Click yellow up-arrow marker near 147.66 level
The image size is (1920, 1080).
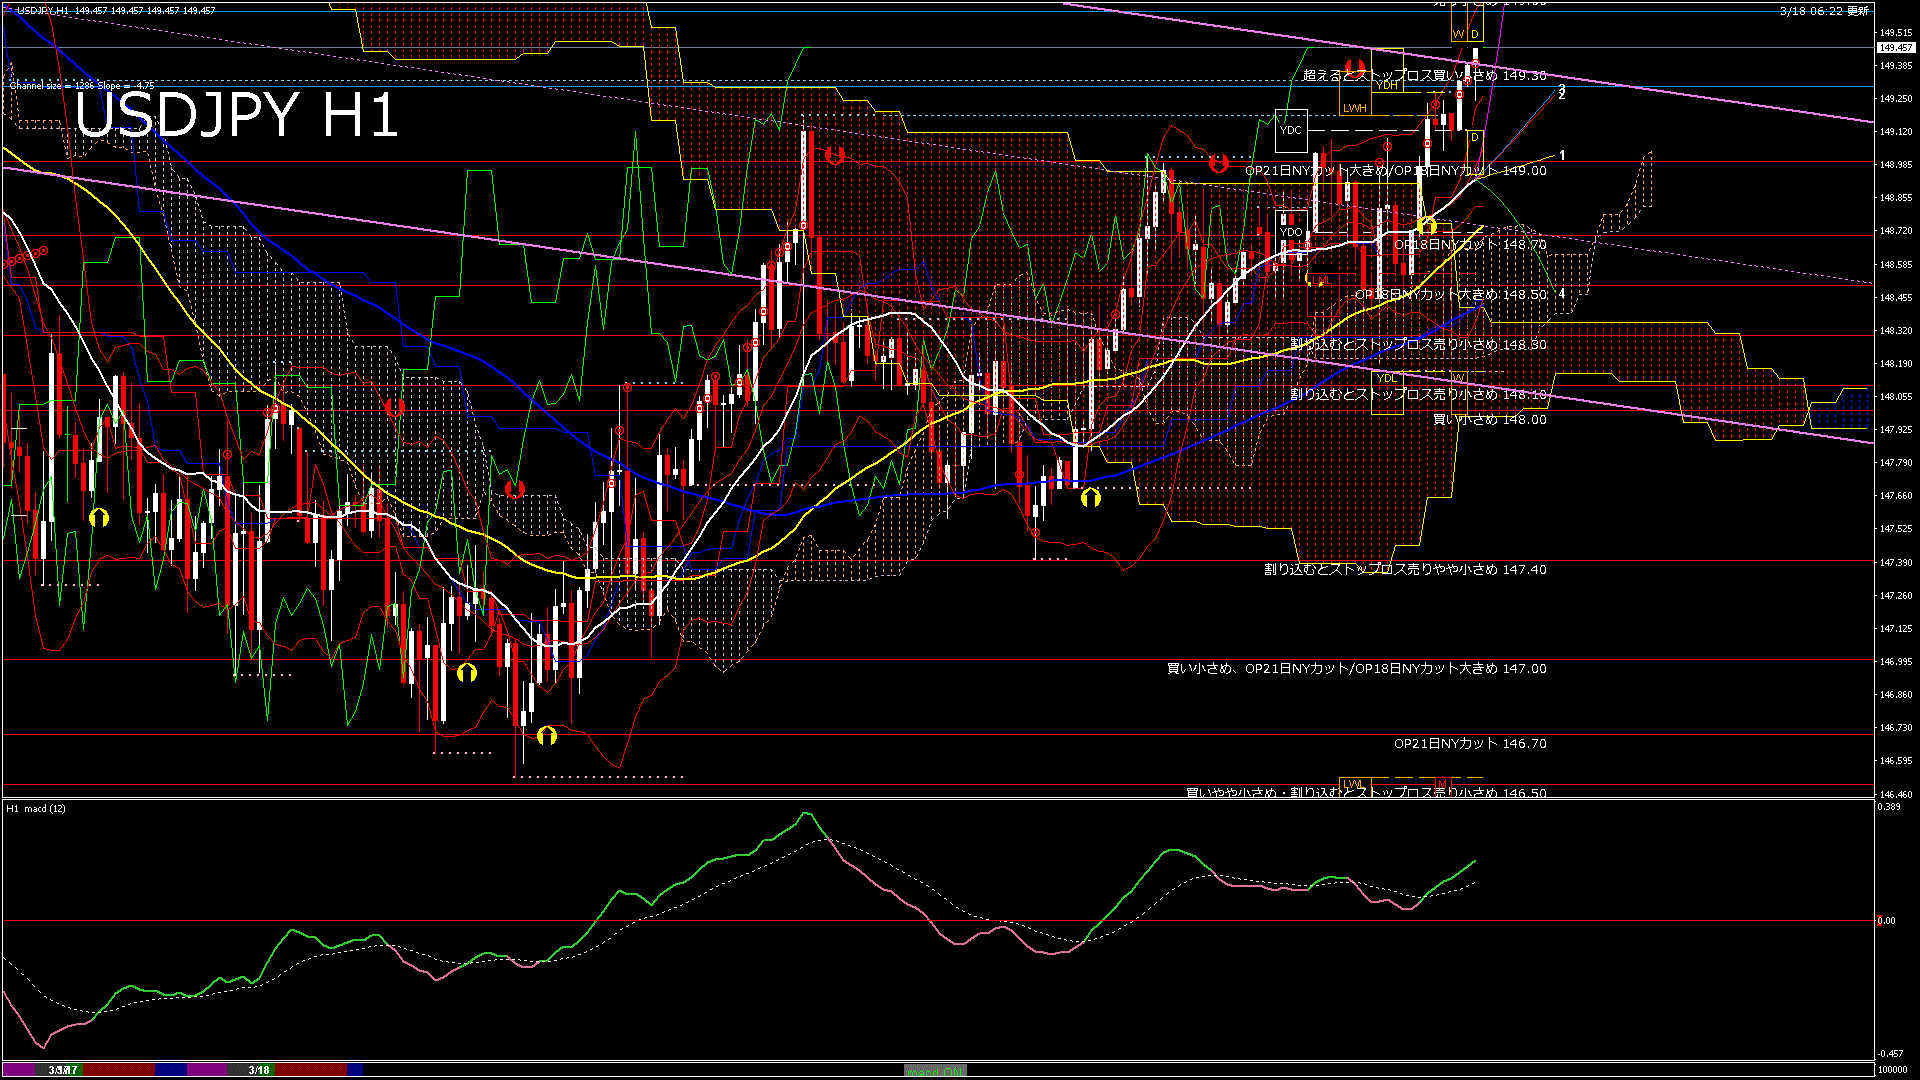pos(1090,497)
